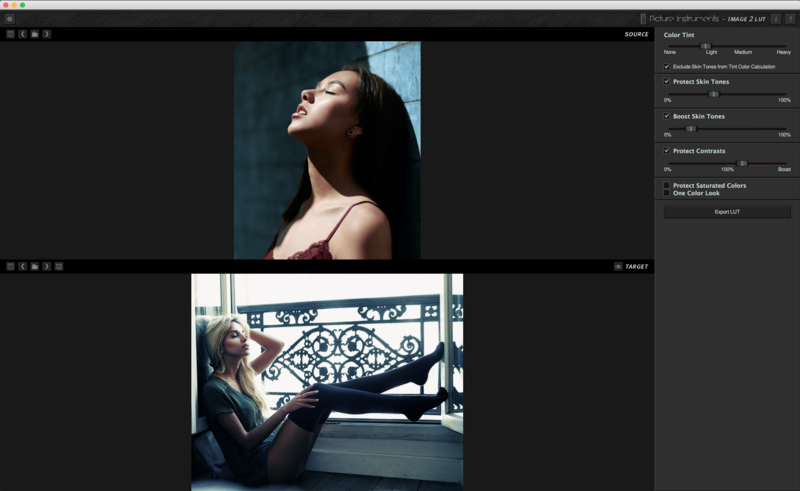Open source image folder
Image resolution: width=800 pixels, height=491 pixels.
point(35,34)
